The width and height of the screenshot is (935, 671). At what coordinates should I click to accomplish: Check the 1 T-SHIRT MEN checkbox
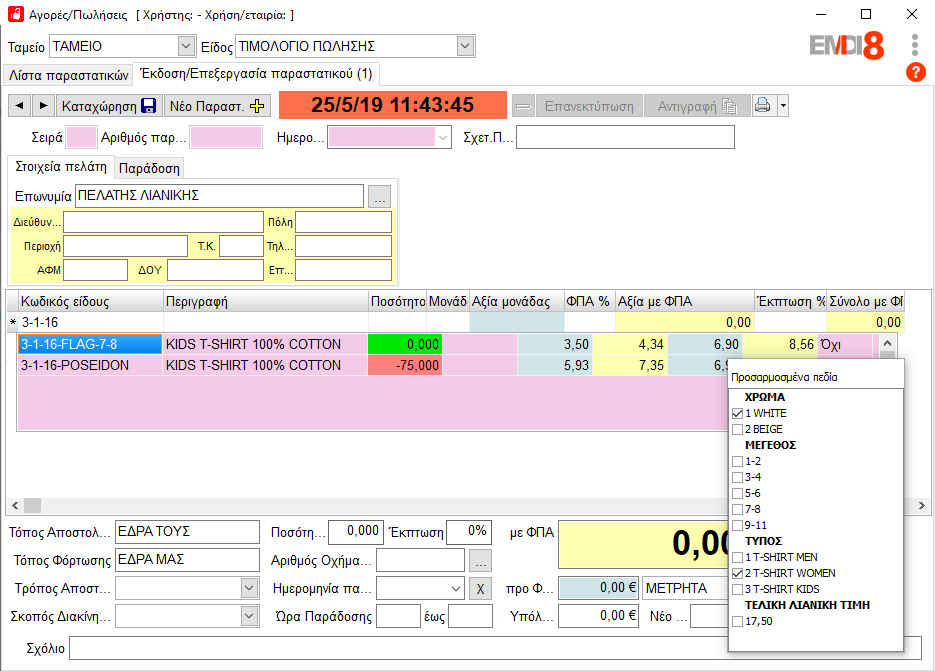click(x=738, y=557)
